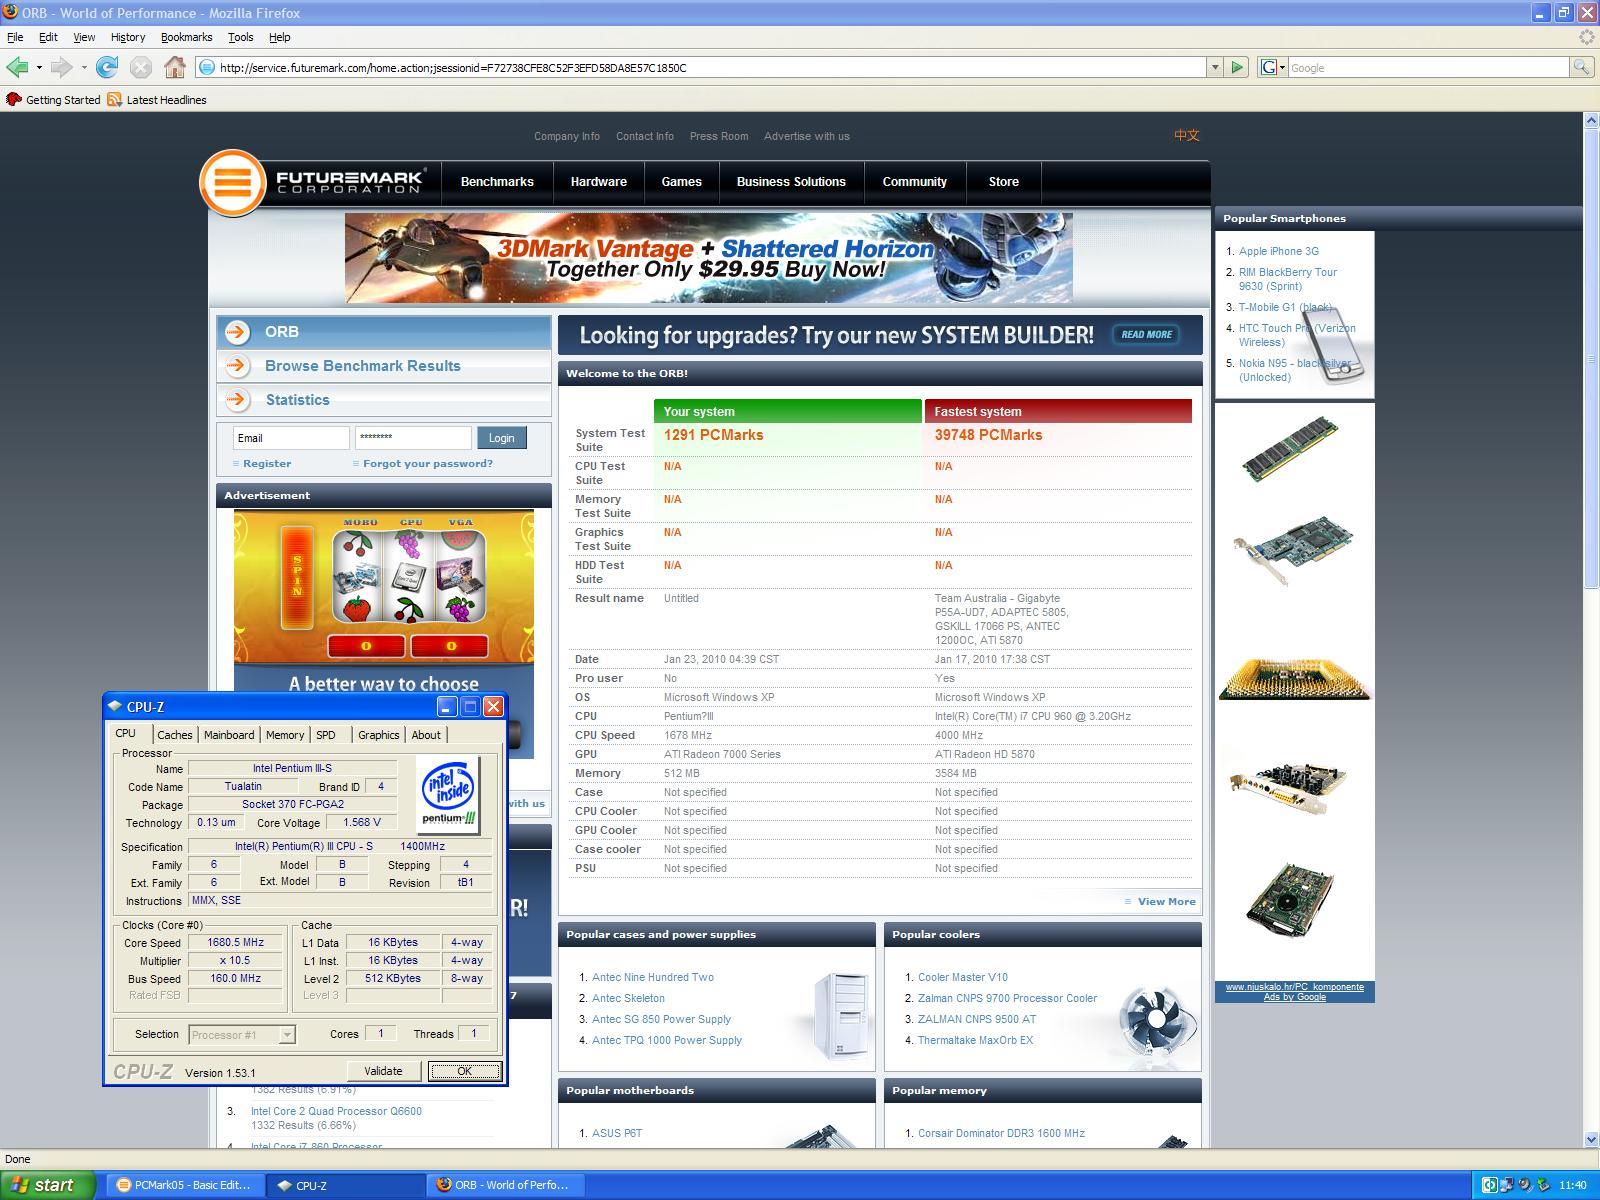
Task: Switch to CPU-Z taskbar item
Action: (x=345, y=1185)
